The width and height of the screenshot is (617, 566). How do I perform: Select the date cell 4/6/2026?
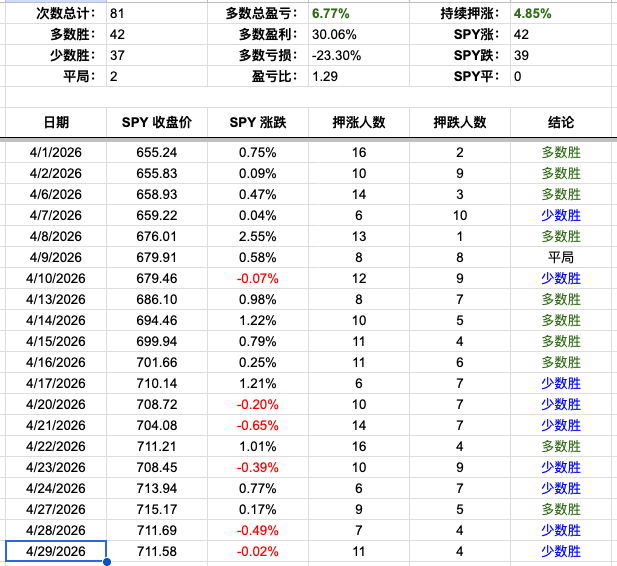pos(56,194)
